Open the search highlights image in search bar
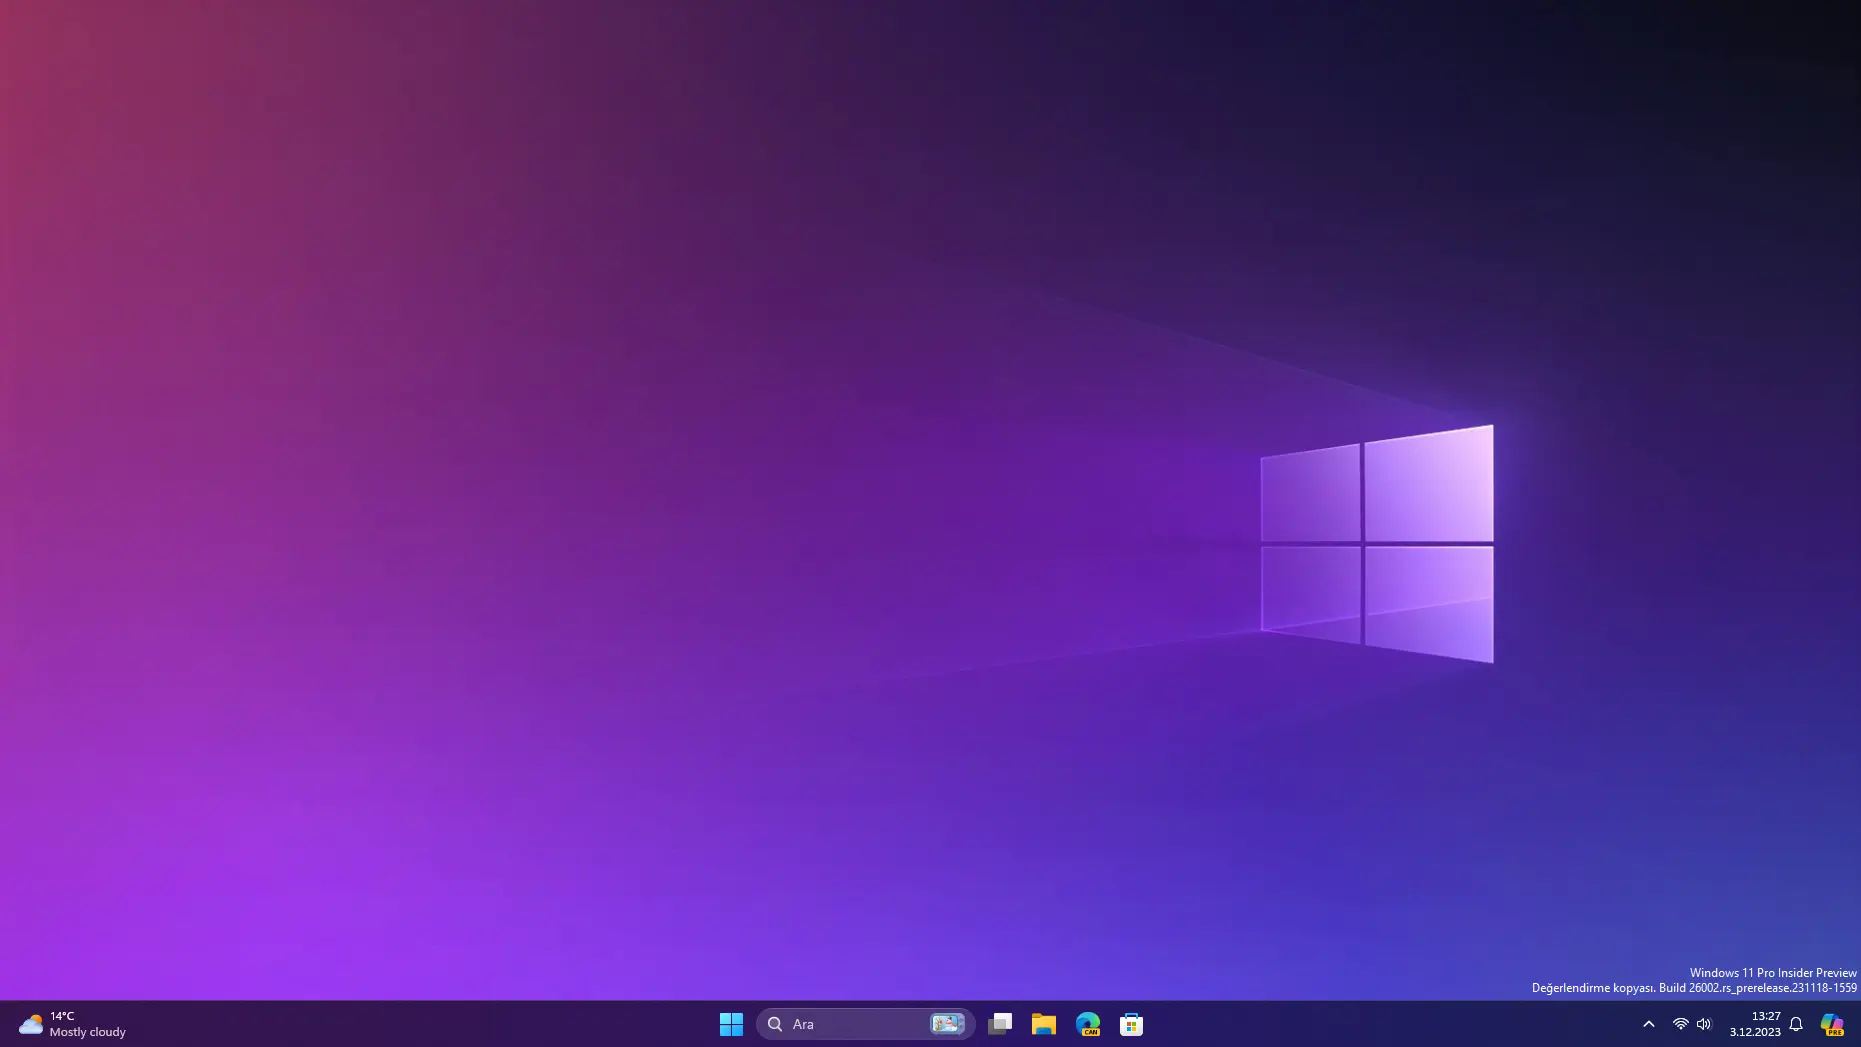The image size is (1861, 1047). click(x=947, y=1024)
